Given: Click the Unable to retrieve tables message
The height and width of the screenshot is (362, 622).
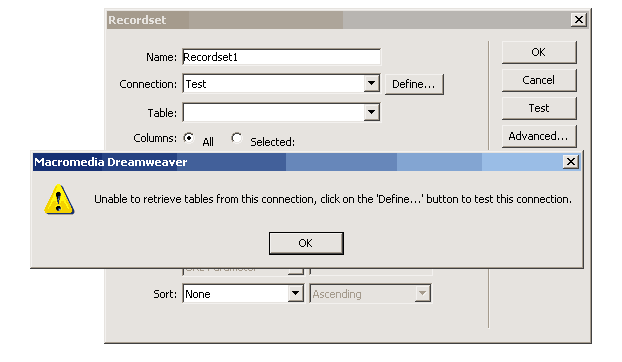Looking at the screenshot, I should [333, 199].
